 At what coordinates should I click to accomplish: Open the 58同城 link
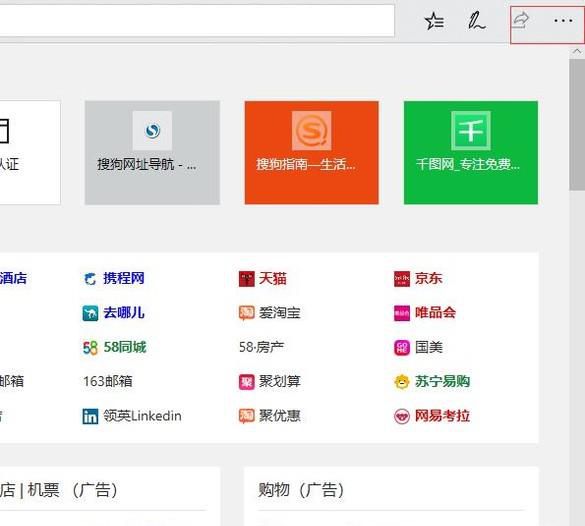coord(125,347)
